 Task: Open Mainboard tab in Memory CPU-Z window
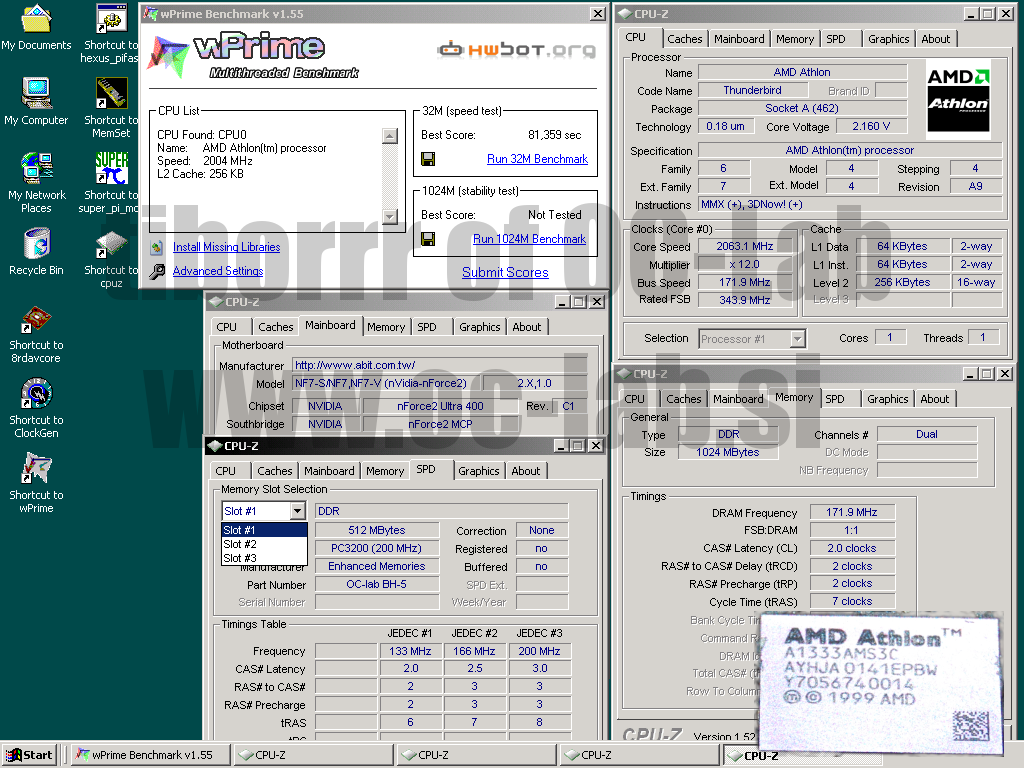click(738, 399)
